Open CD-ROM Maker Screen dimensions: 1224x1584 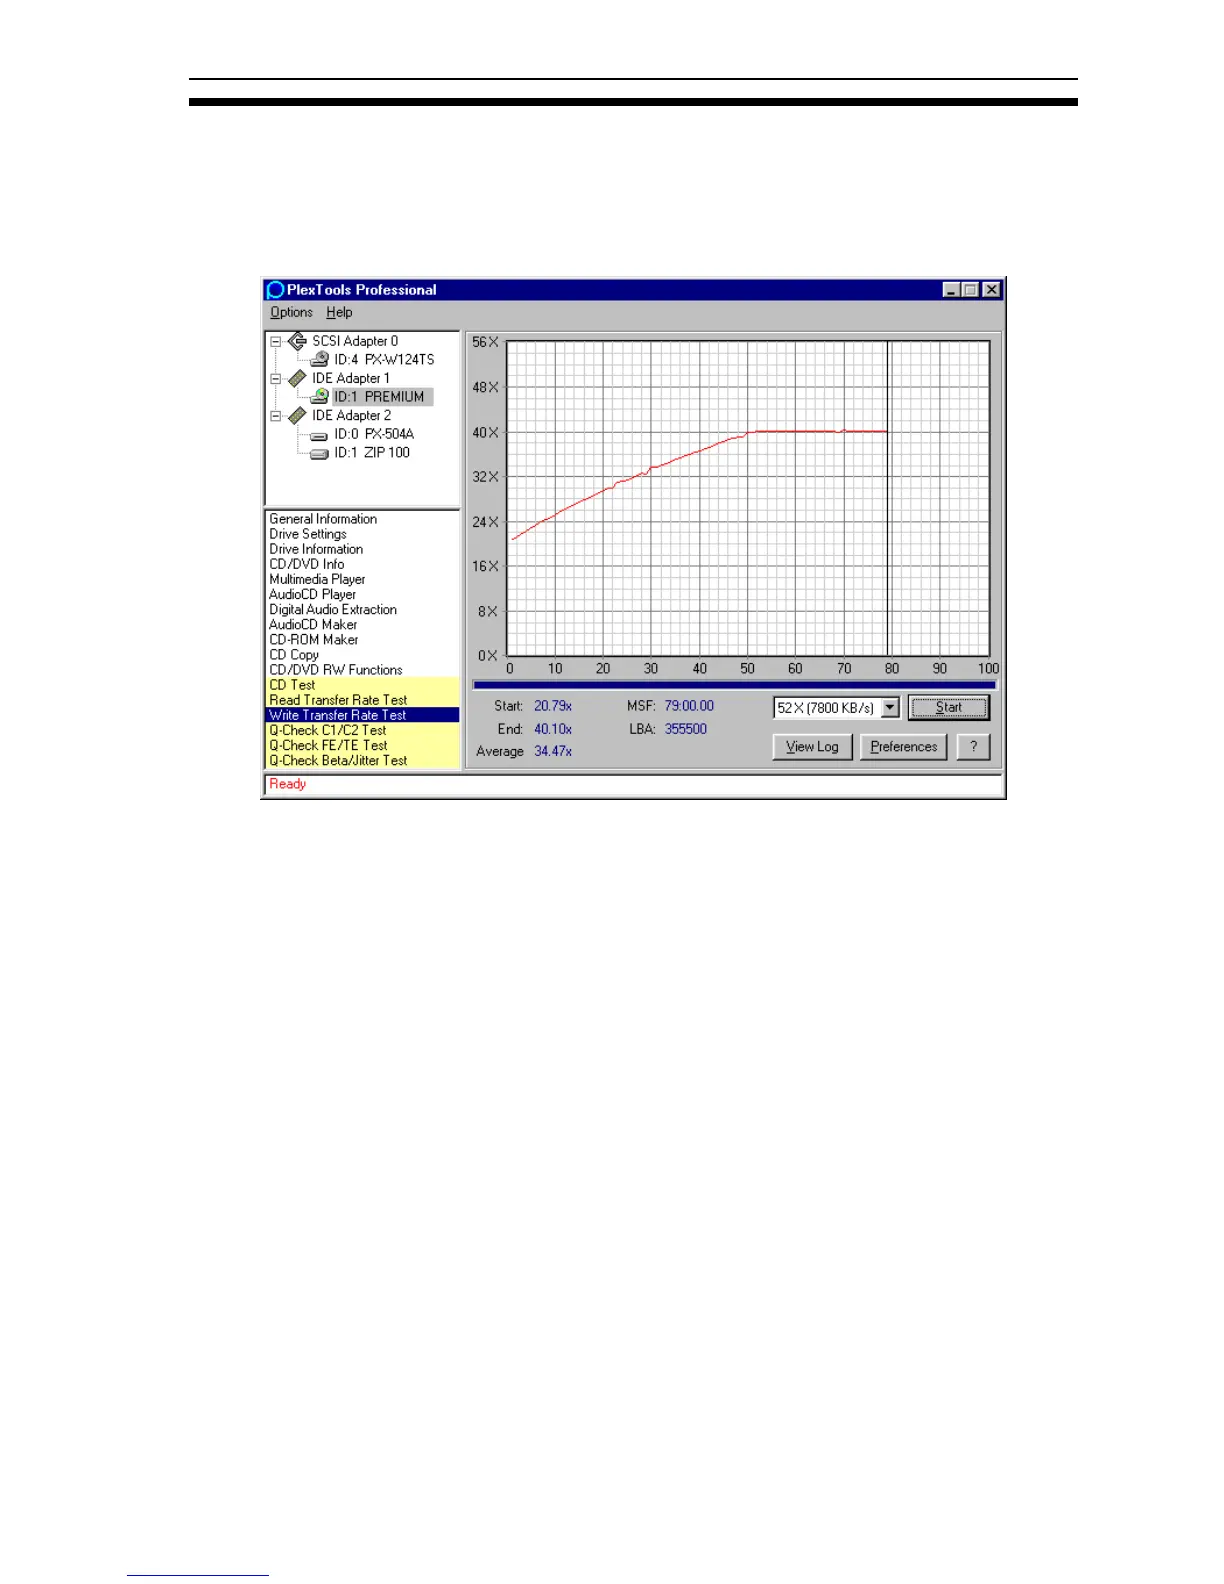(x=314, y=640)
